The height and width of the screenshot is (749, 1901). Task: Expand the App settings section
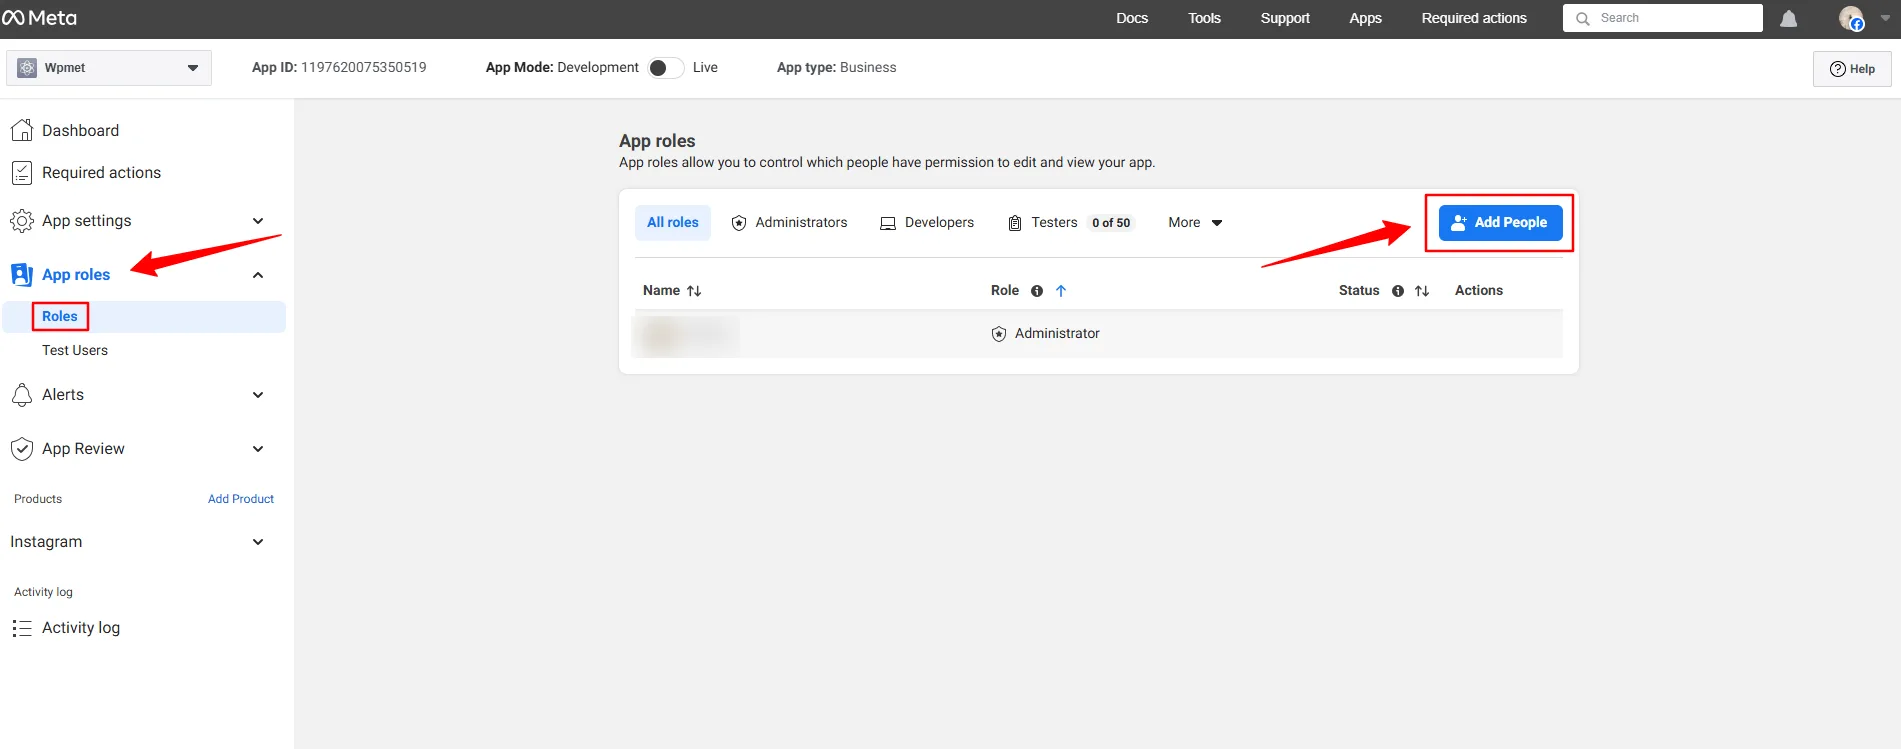click(258, 221)
